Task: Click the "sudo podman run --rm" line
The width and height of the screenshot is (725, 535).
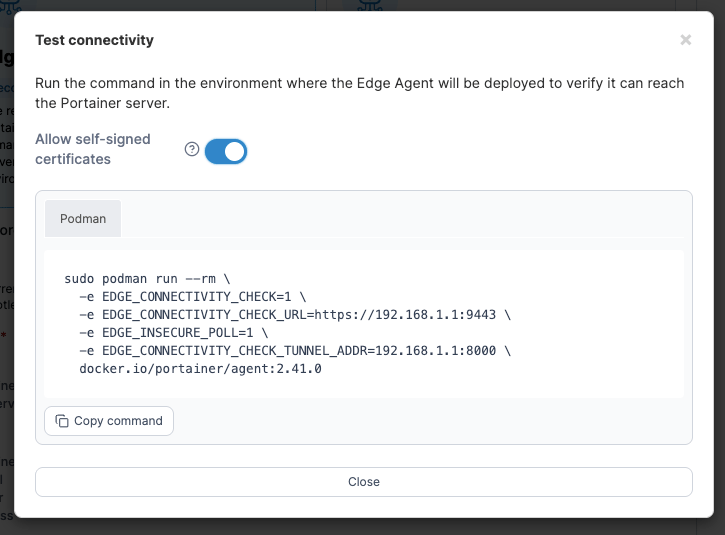Action: point(147,279)
